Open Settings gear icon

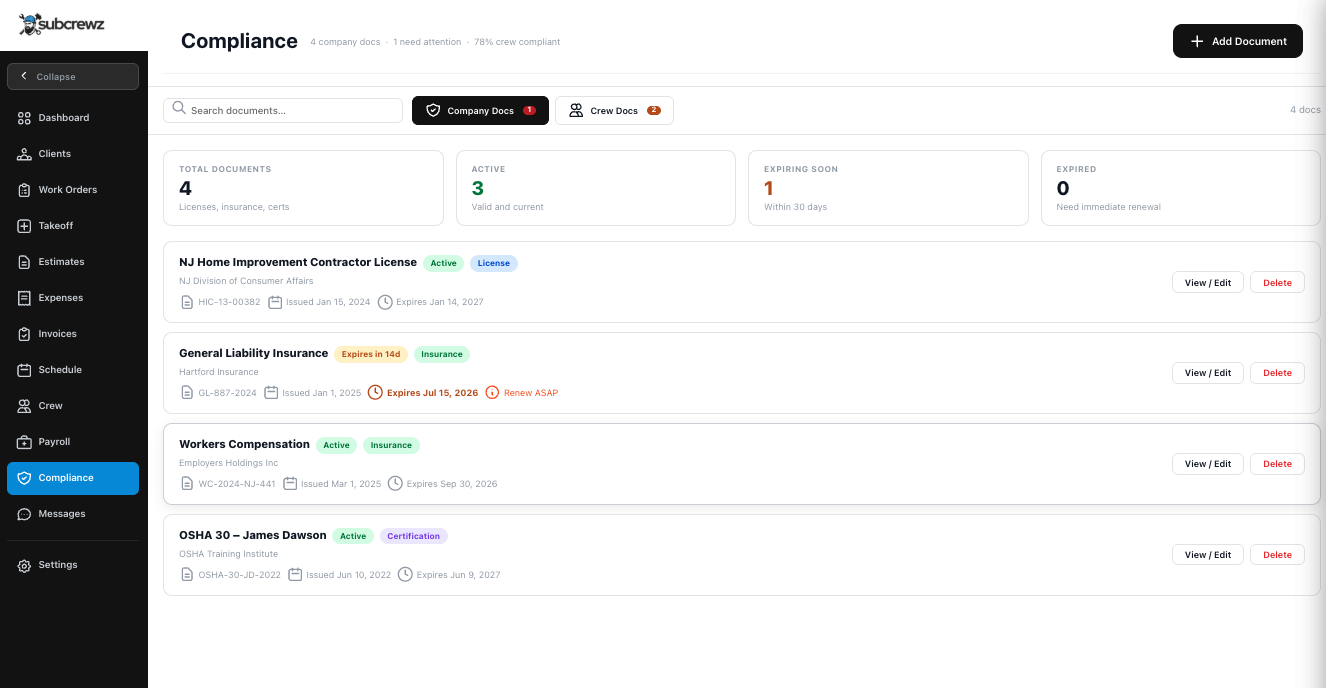point(24,565)
